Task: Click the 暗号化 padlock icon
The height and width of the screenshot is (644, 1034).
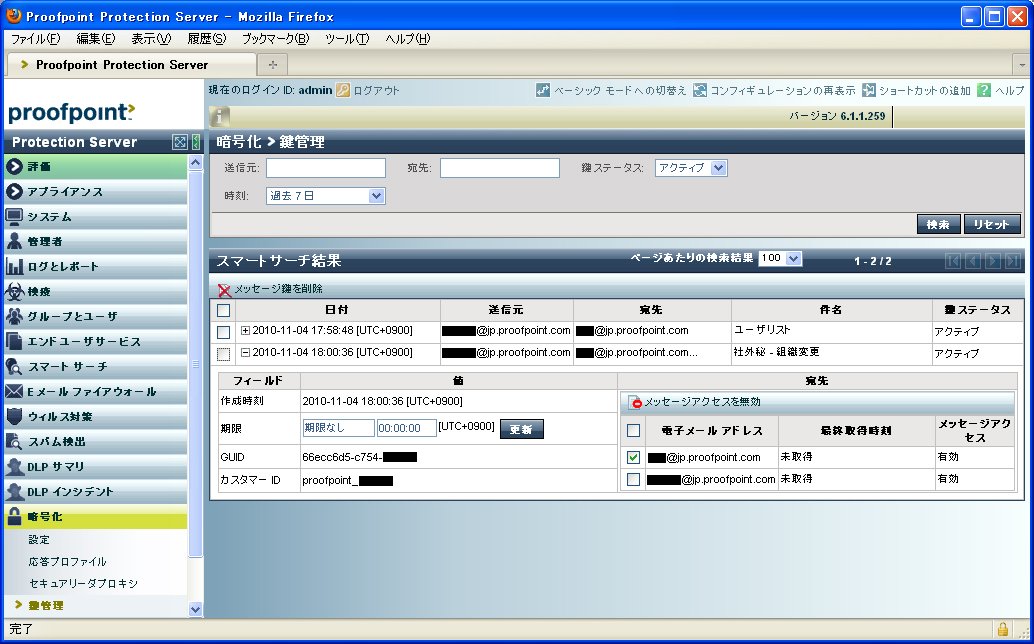Action: pos(14,517)
